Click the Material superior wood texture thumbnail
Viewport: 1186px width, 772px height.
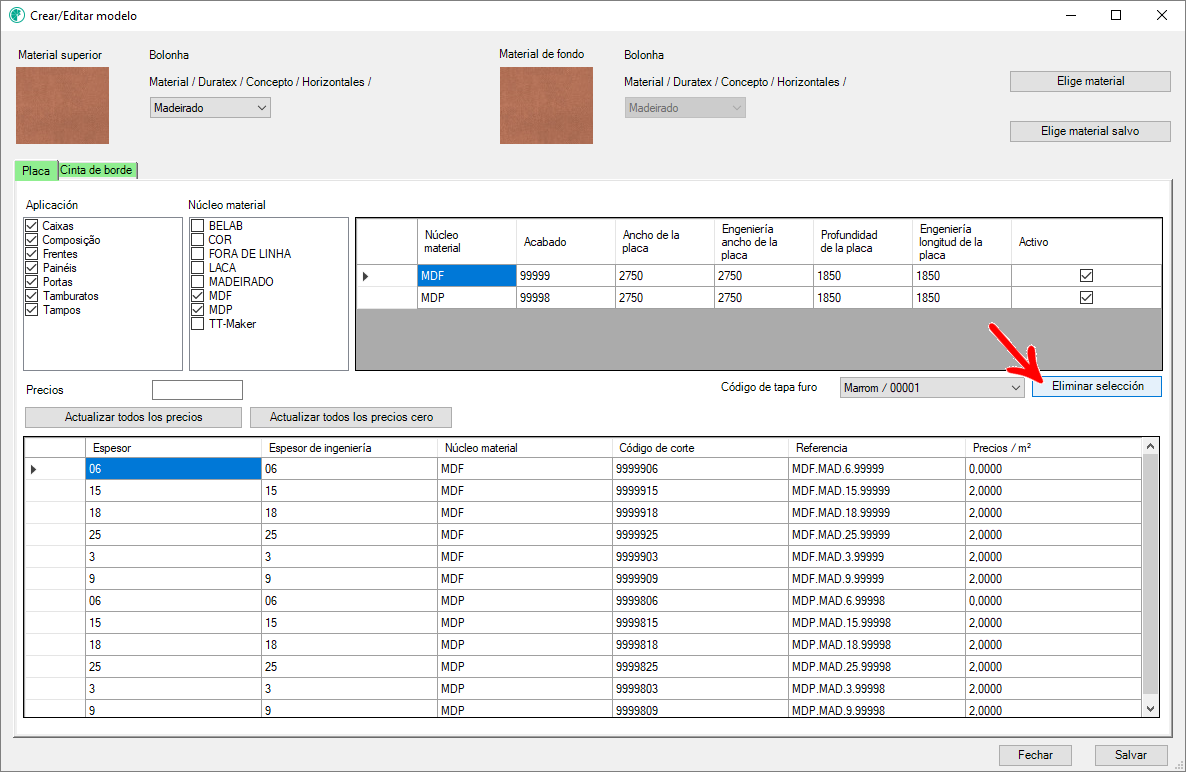62,105
